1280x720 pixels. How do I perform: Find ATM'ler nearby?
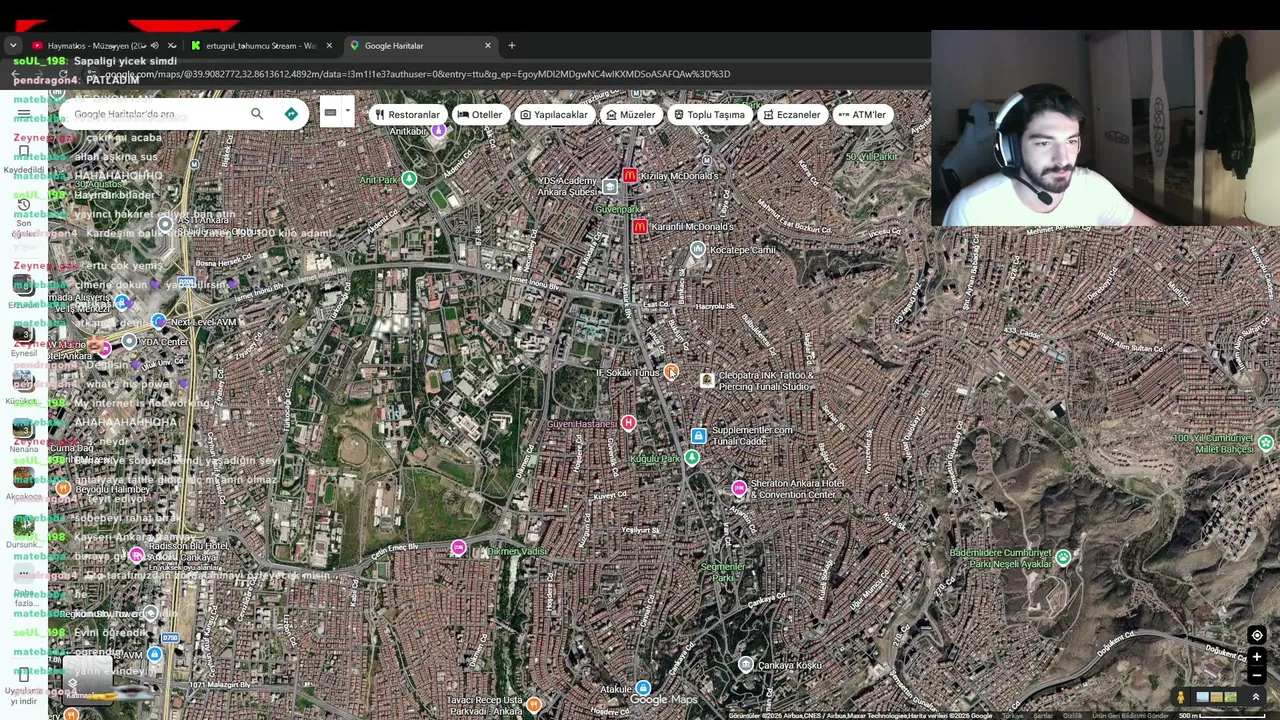[x=862, y=115]
